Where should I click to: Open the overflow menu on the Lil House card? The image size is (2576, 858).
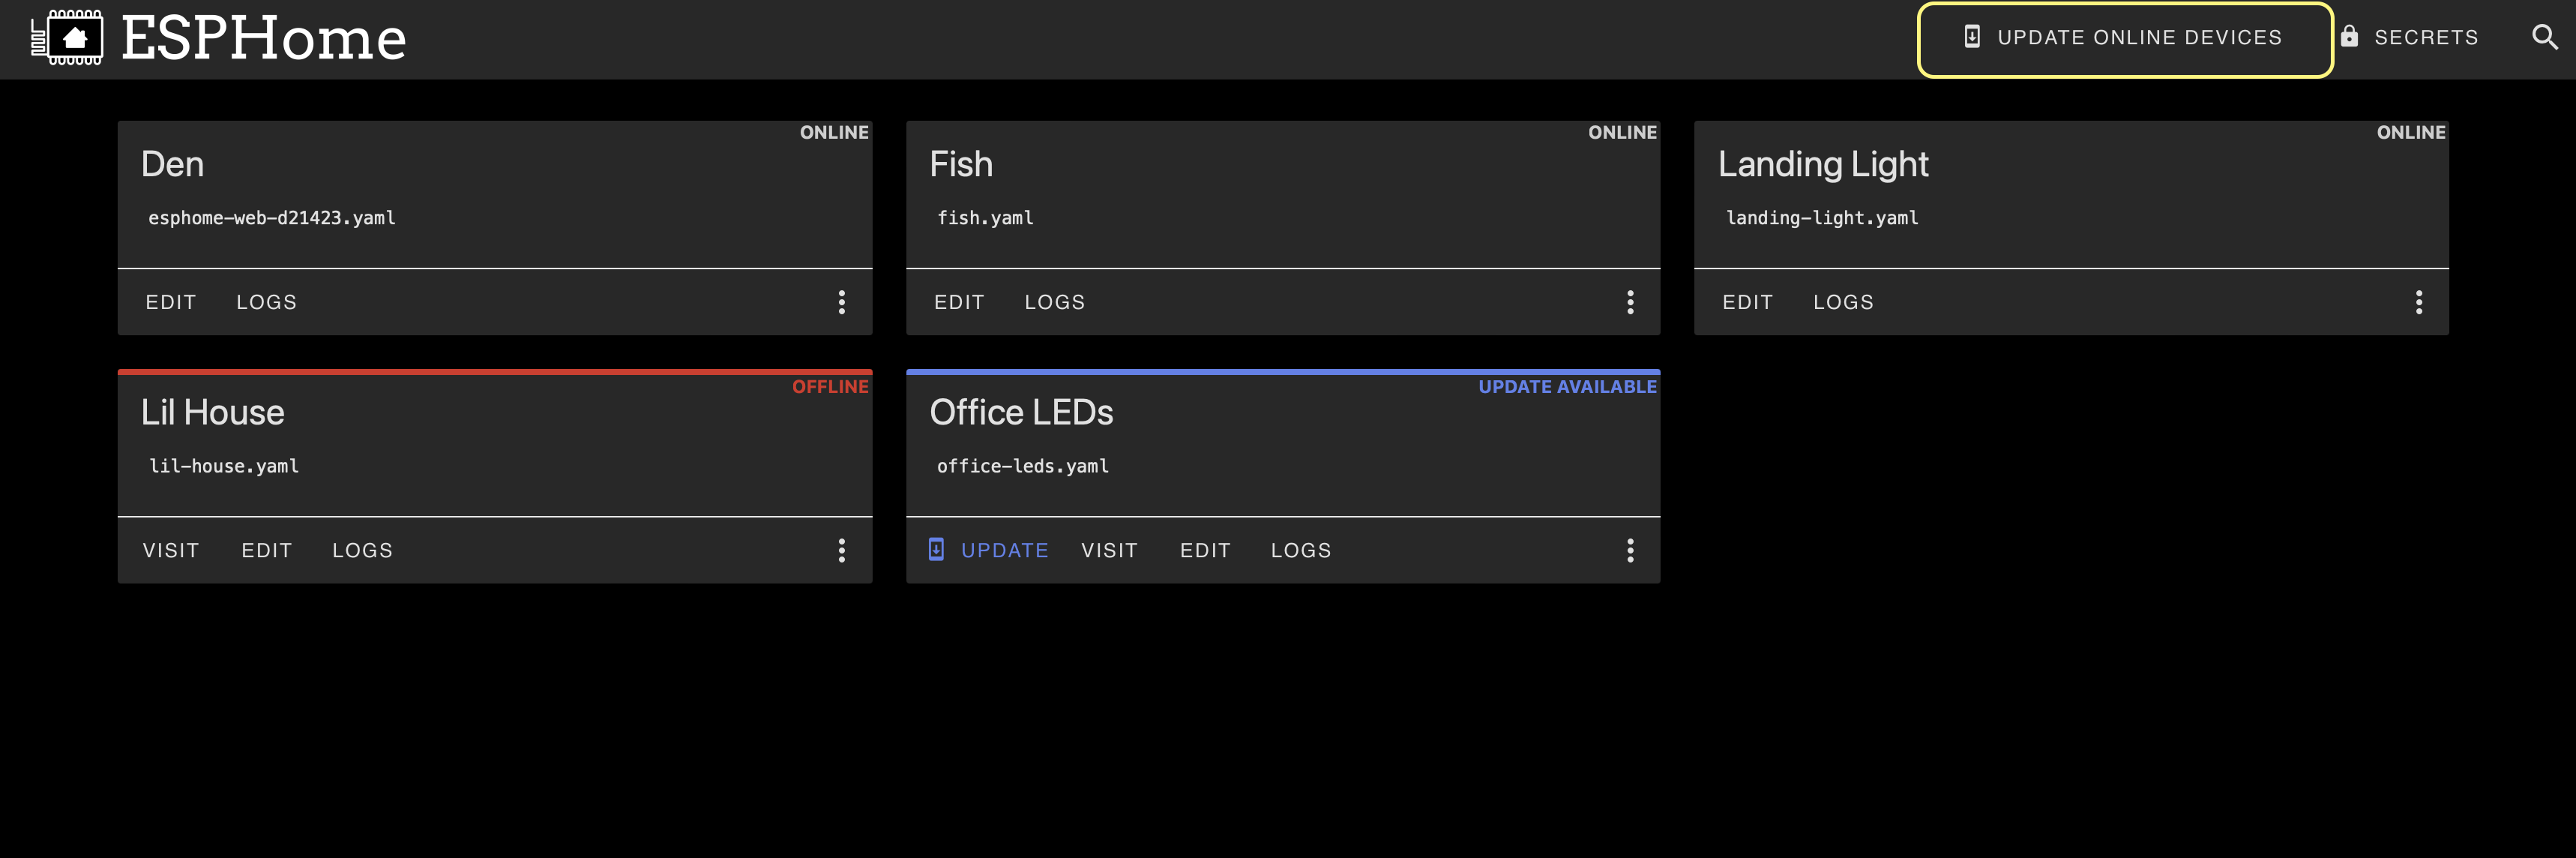click(x=842, y=550)
